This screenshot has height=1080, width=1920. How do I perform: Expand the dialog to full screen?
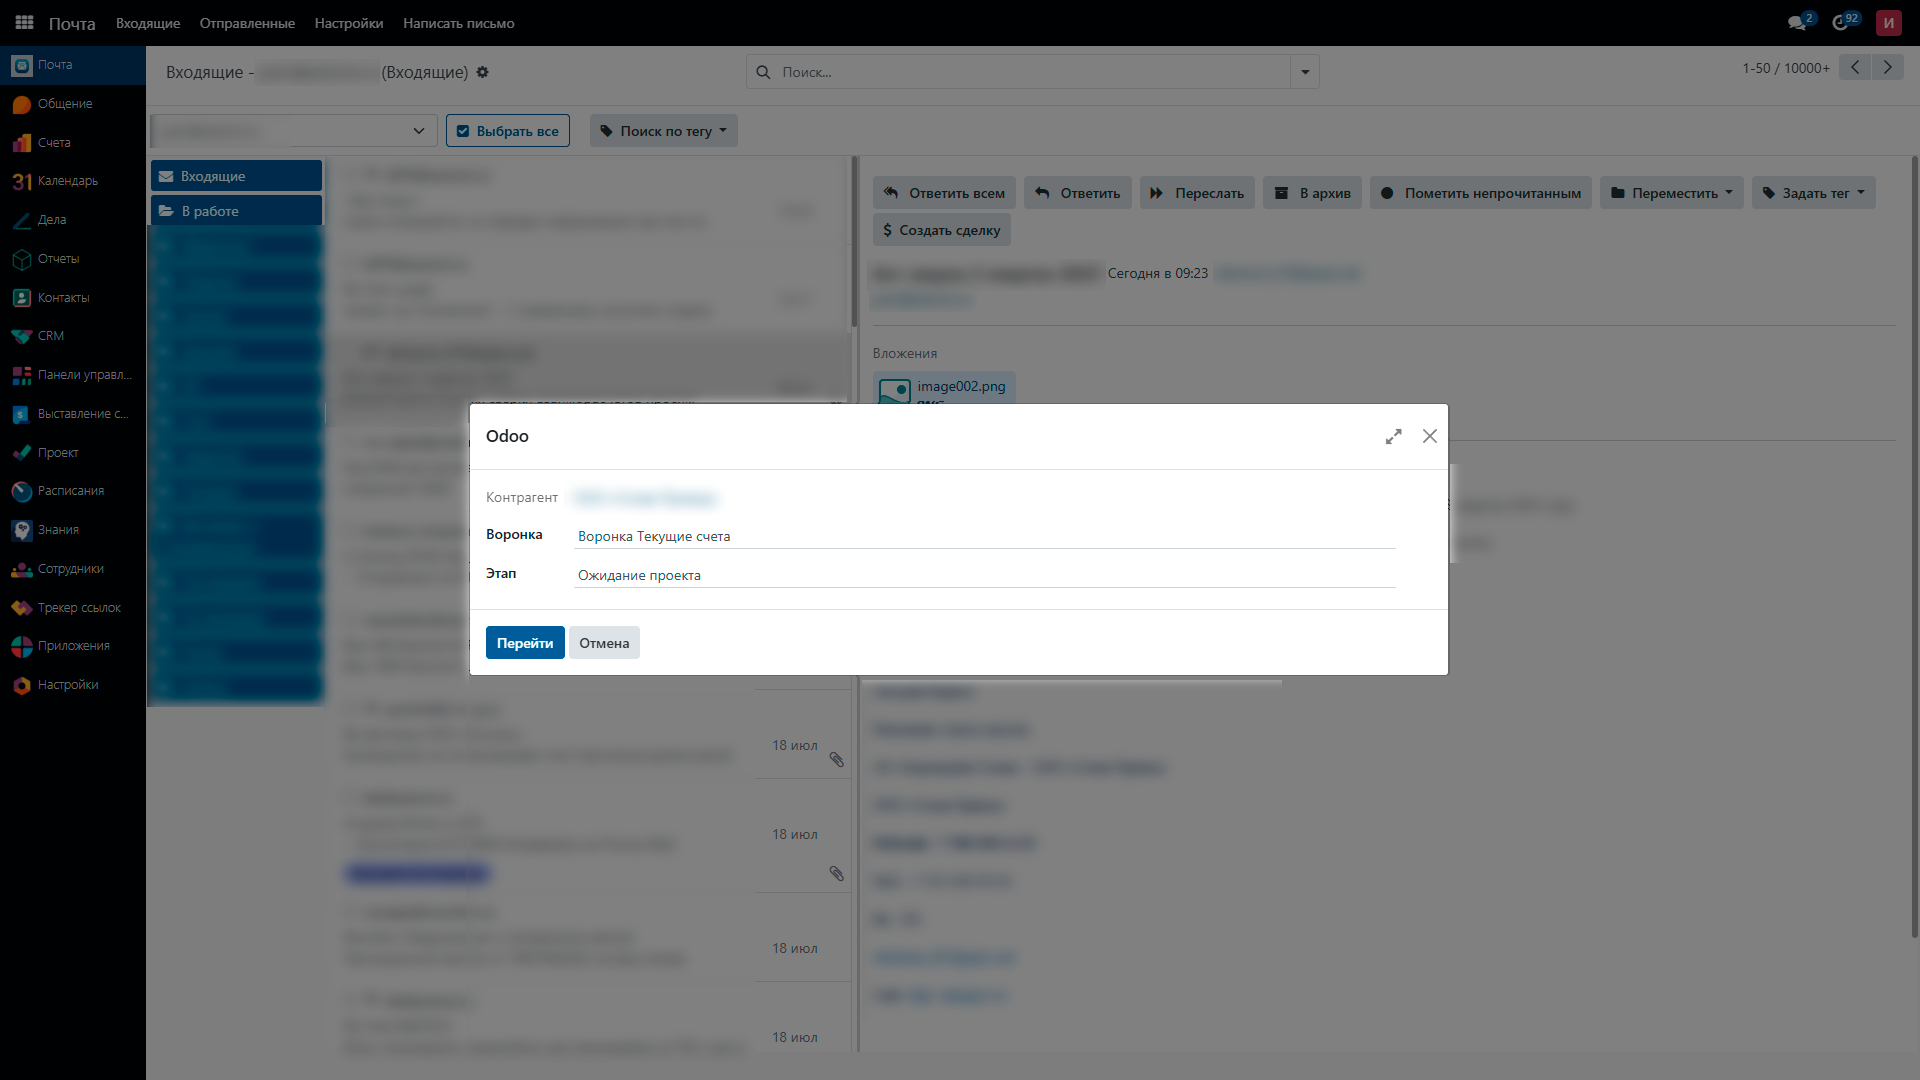[x=1393, y=436]
